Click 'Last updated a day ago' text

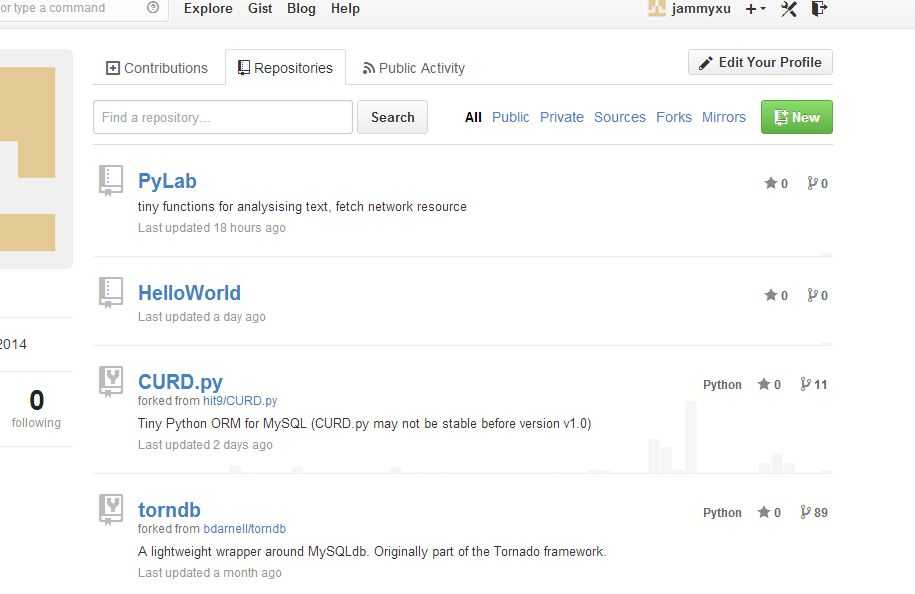click(x=202, y=317)
